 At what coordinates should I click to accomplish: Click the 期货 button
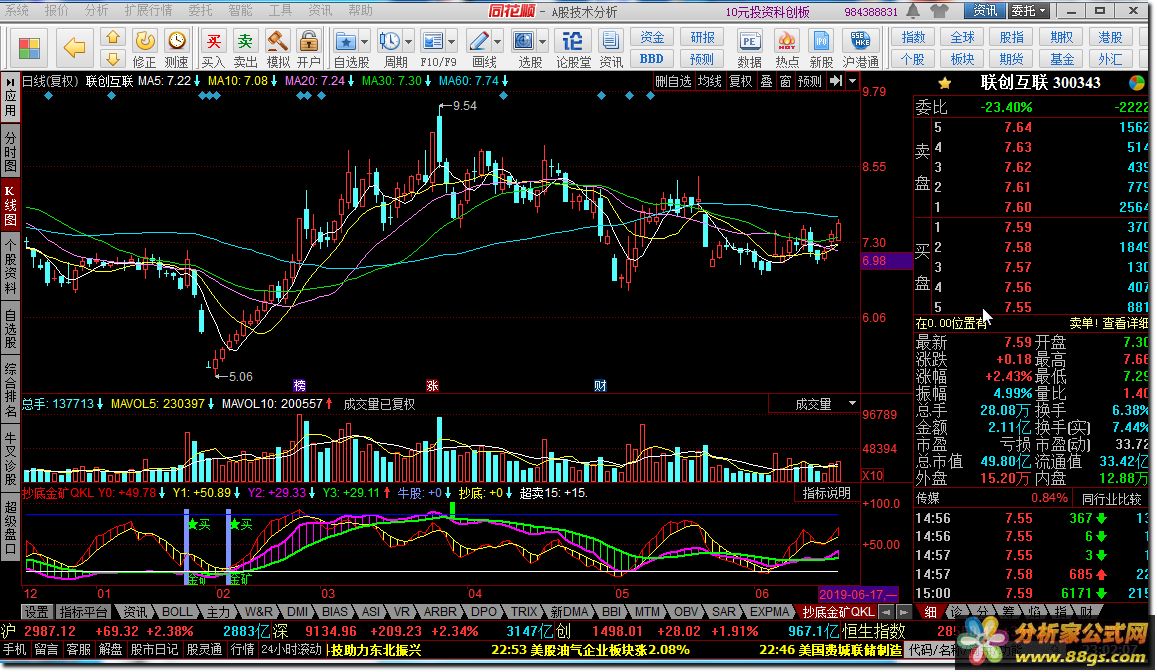point(1012,59)
